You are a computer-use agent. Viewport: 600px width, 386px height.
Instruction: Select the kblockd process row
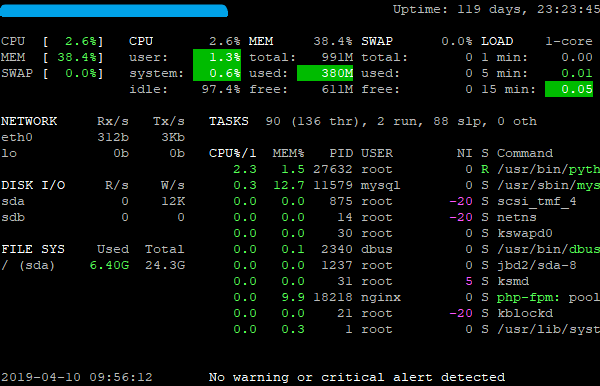coord(393,314)
